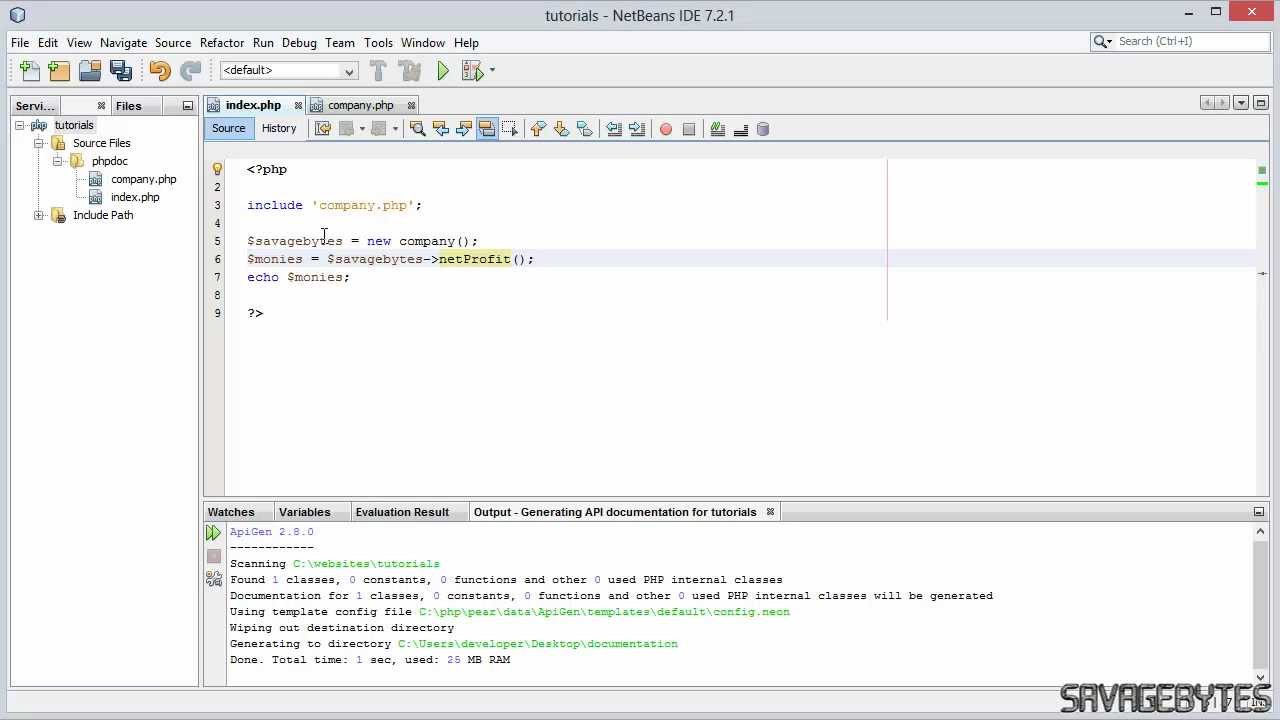Click the Uncomment lines icon

741,129
